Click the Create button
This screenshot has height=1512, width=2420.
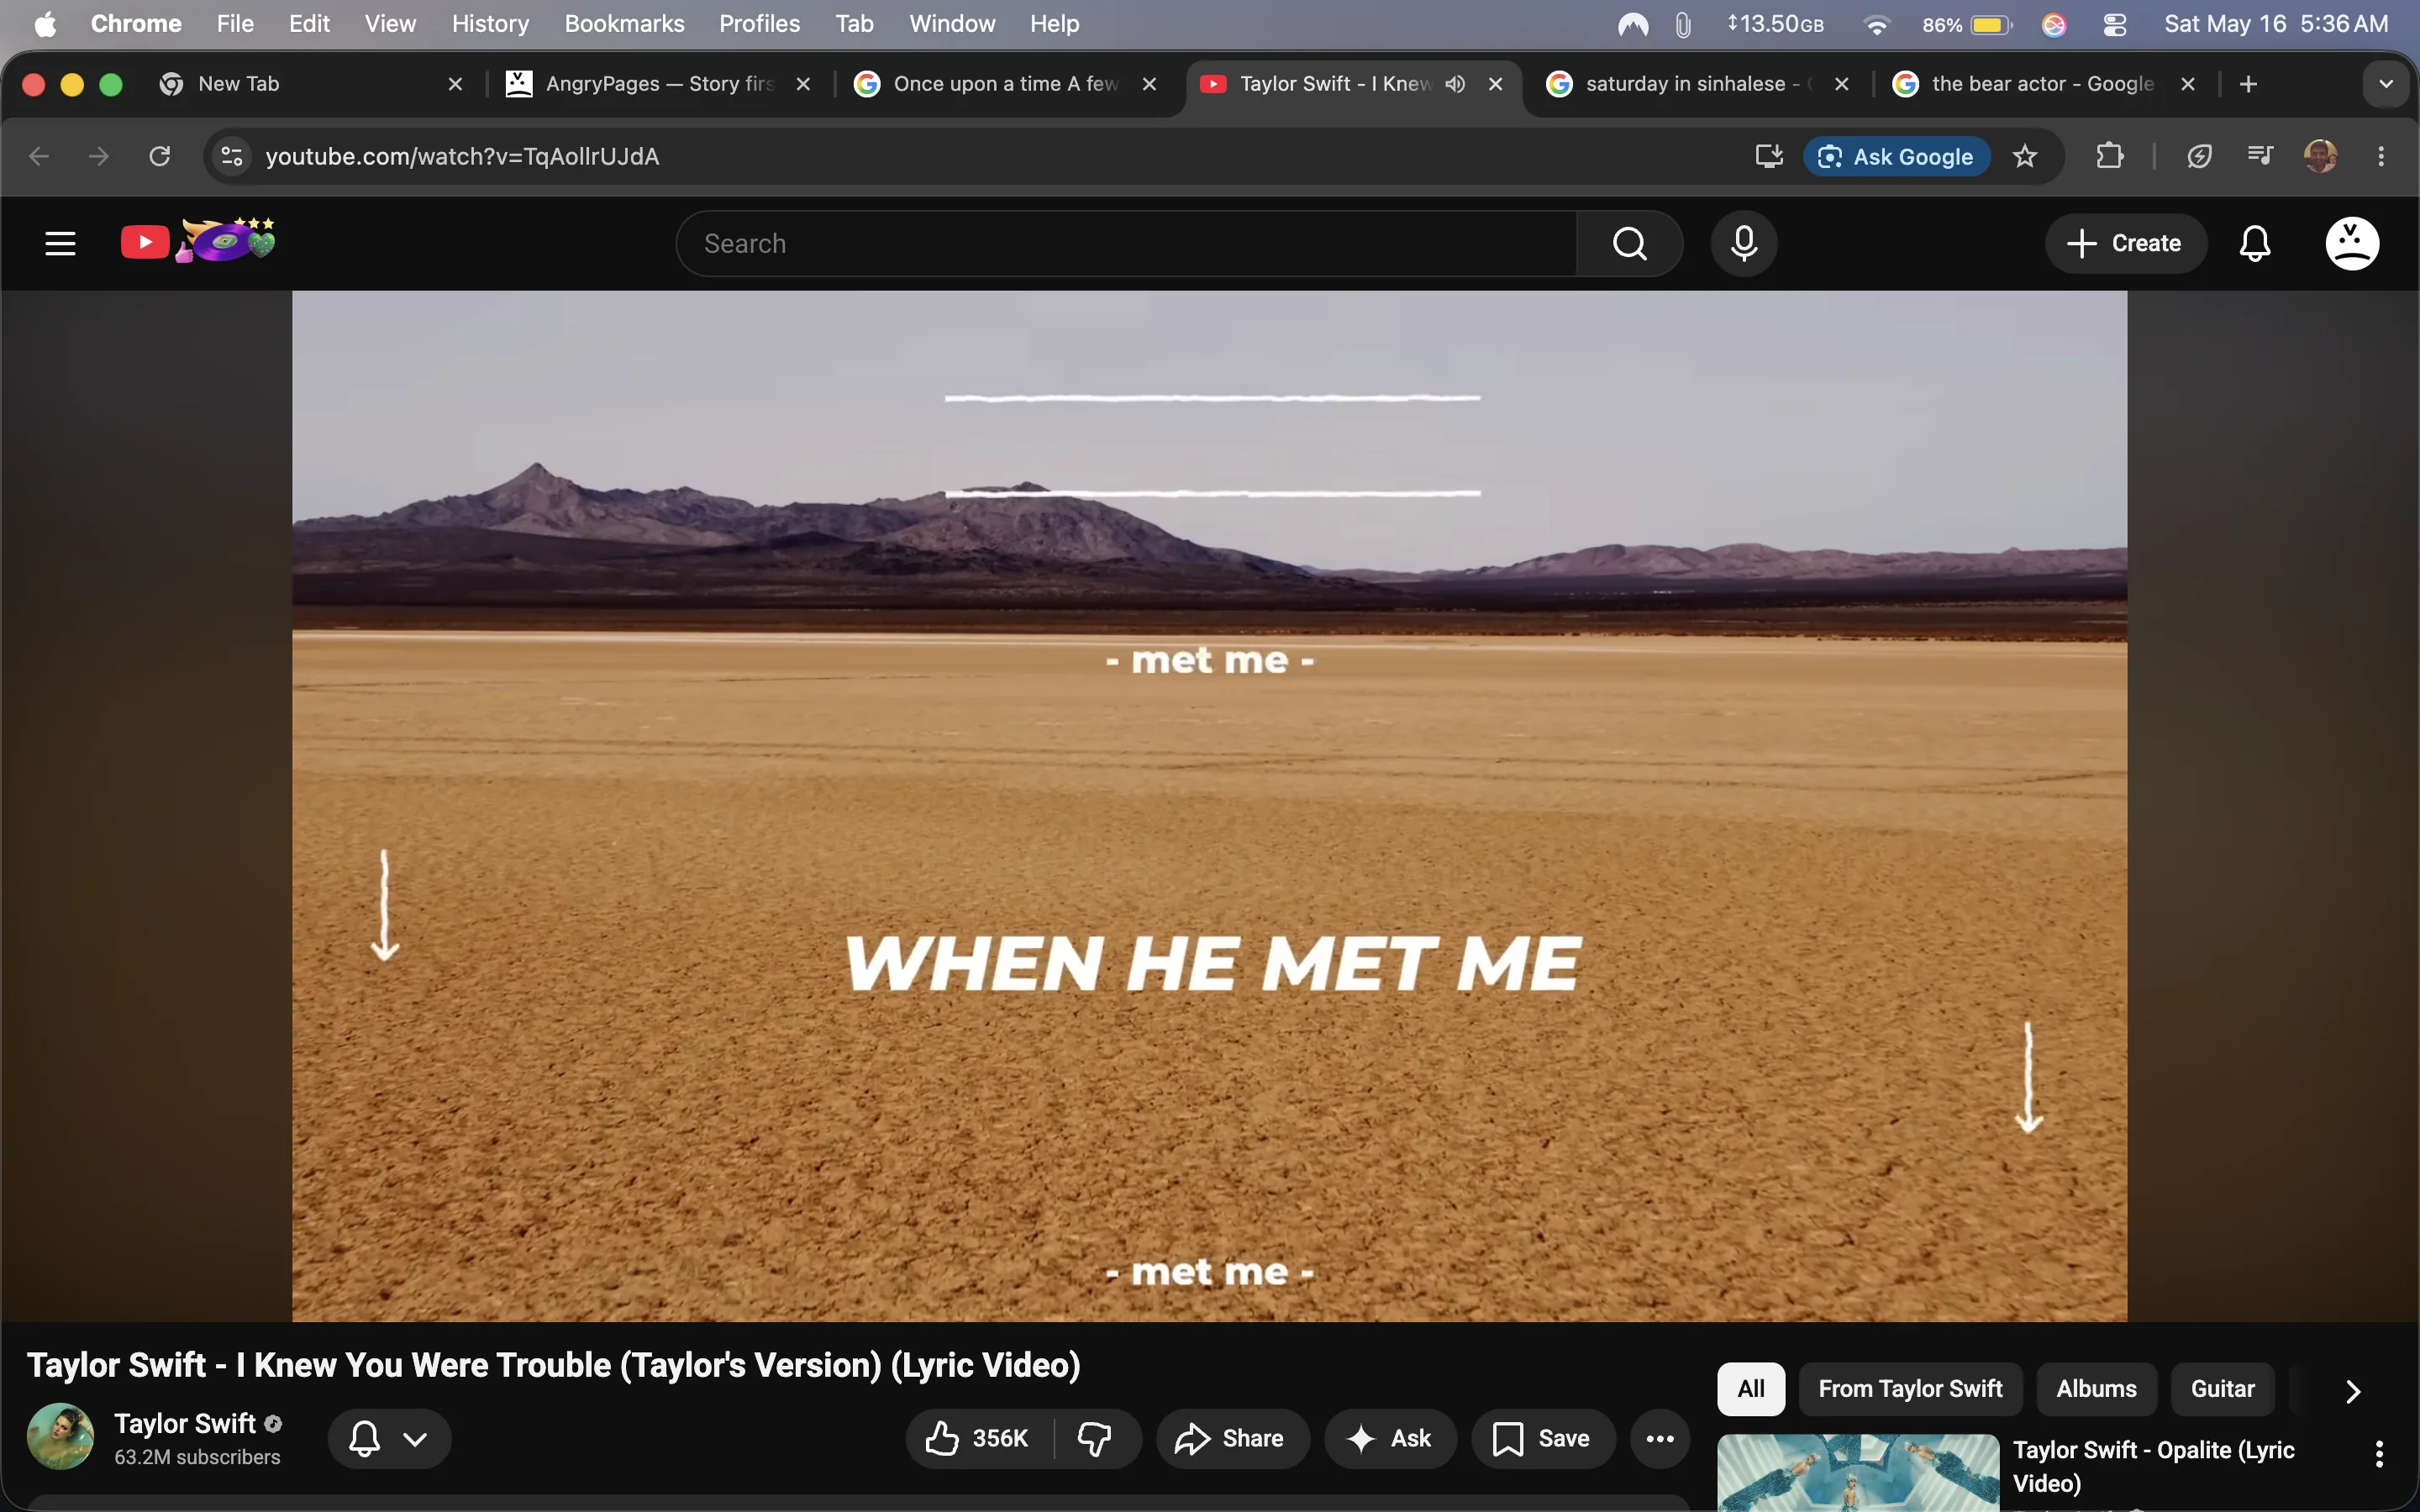(2125, 243)
